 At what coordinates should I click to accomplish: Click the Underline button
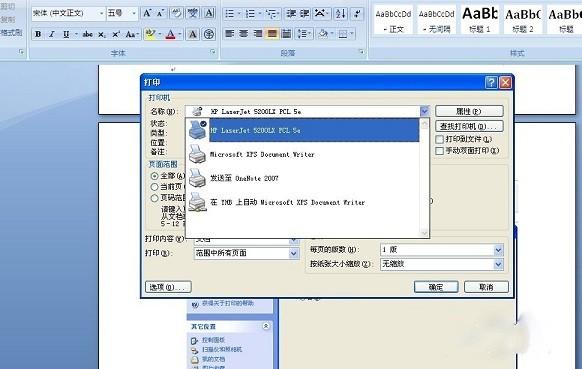click(66, 34)
